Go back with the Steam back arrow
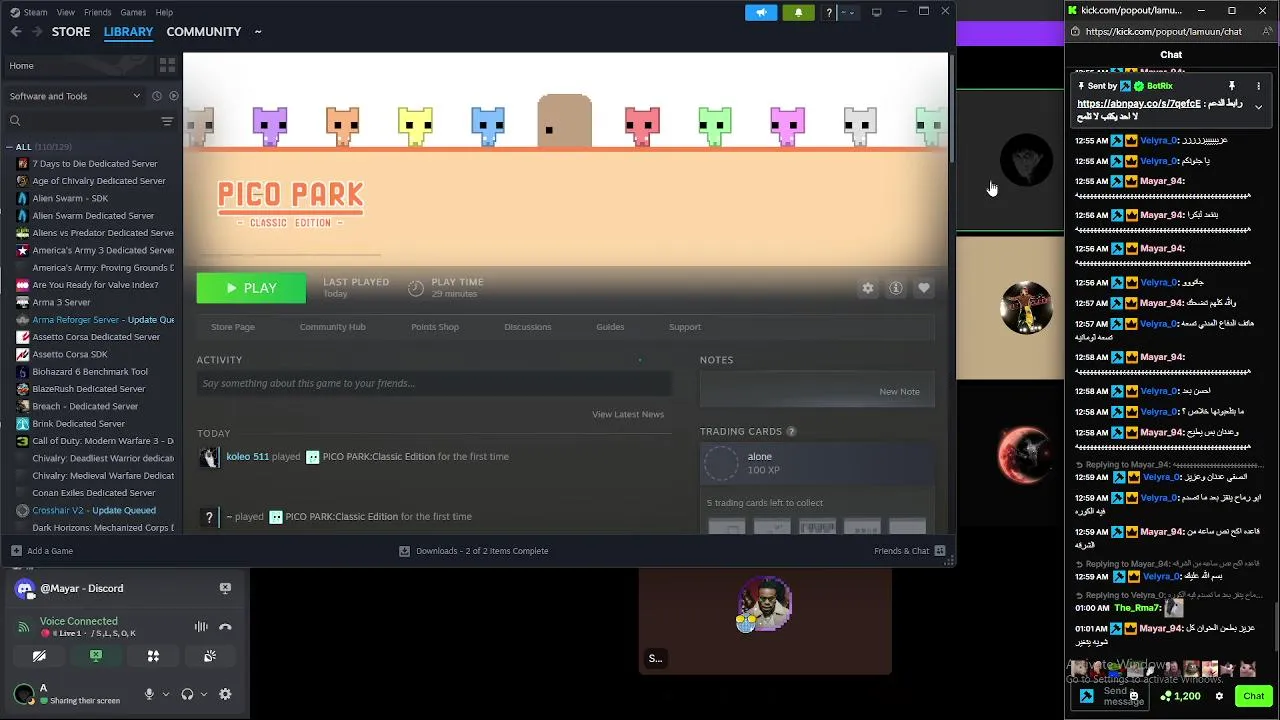This screenshot has width=1280, height=720. click(x=15, y=32)
